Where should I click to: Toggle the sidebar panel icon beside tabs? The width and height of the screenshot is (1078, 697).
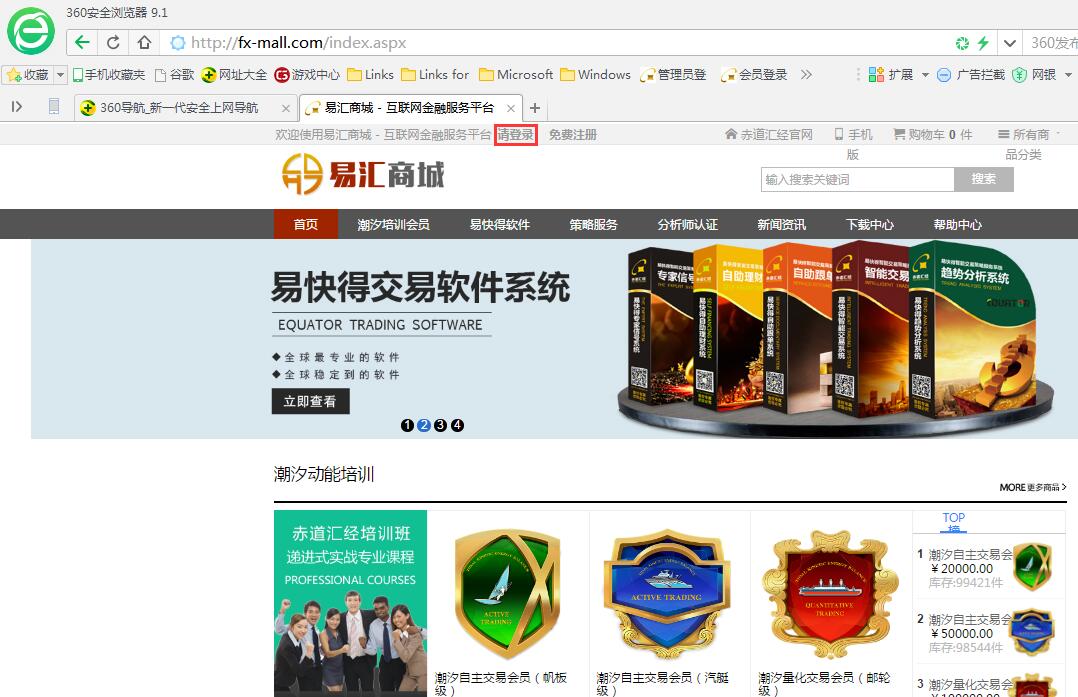[x=17, y=107]
